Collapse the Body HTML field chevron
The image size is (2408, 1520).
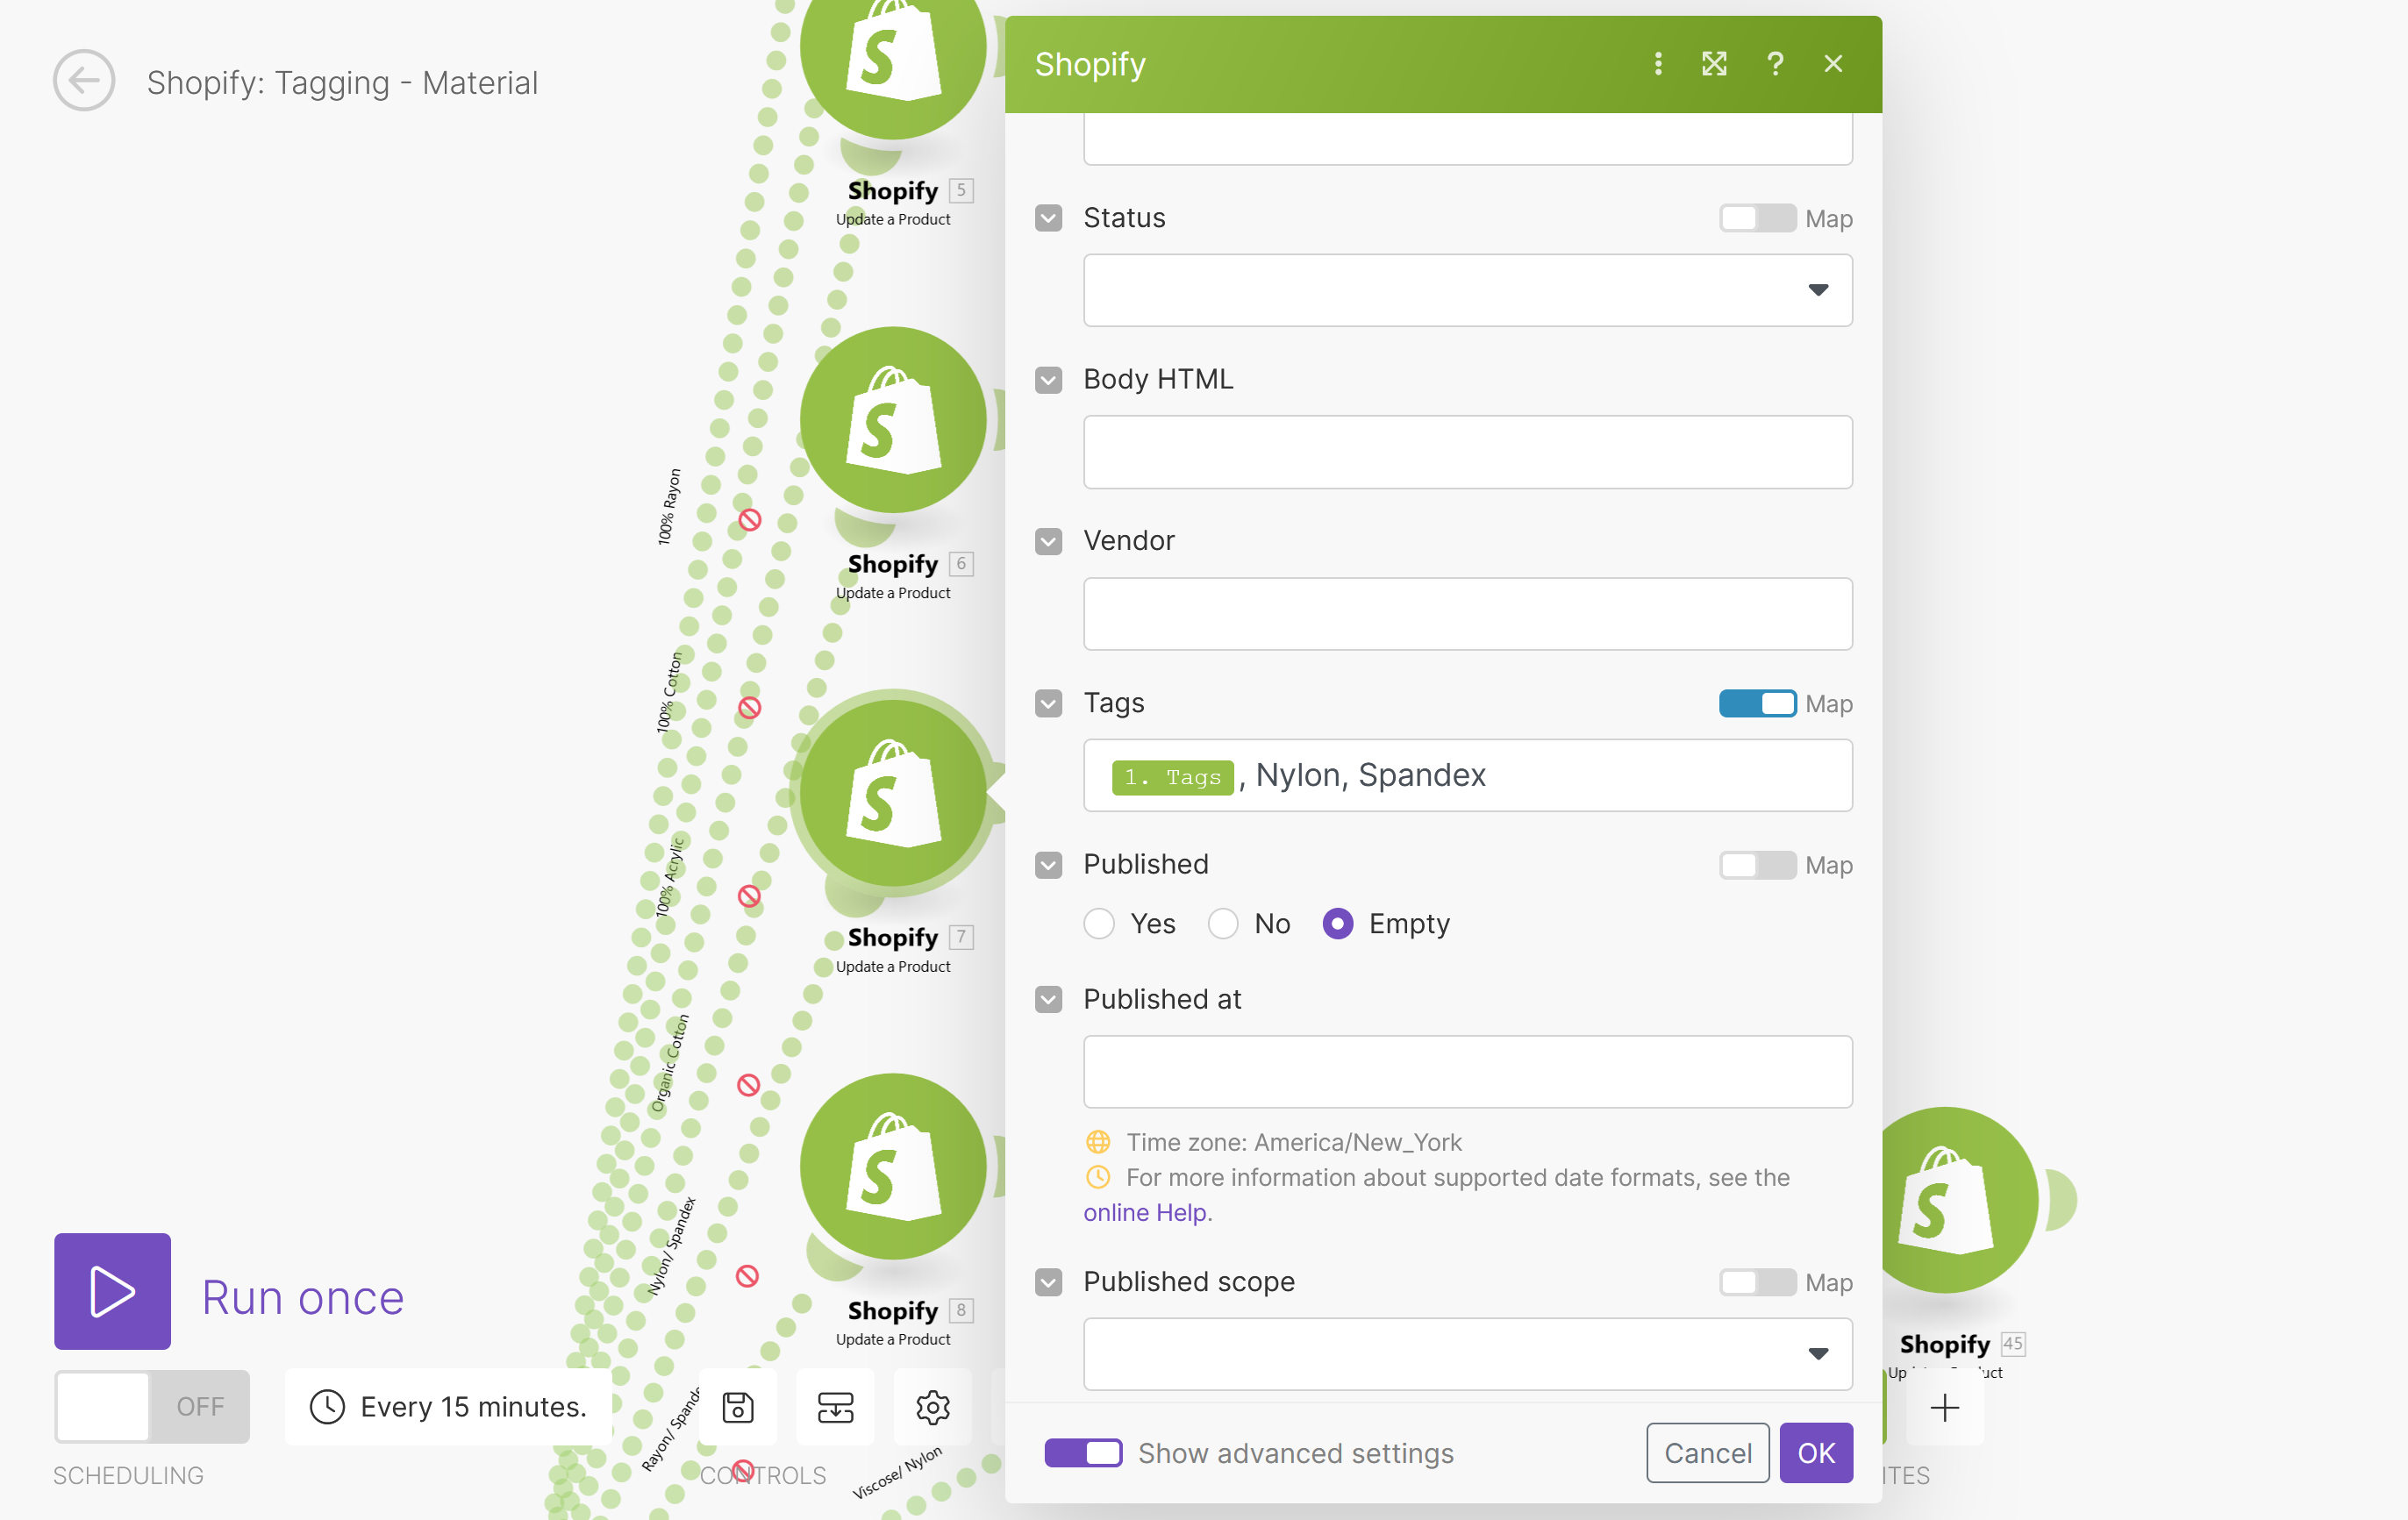(1048, 380)
